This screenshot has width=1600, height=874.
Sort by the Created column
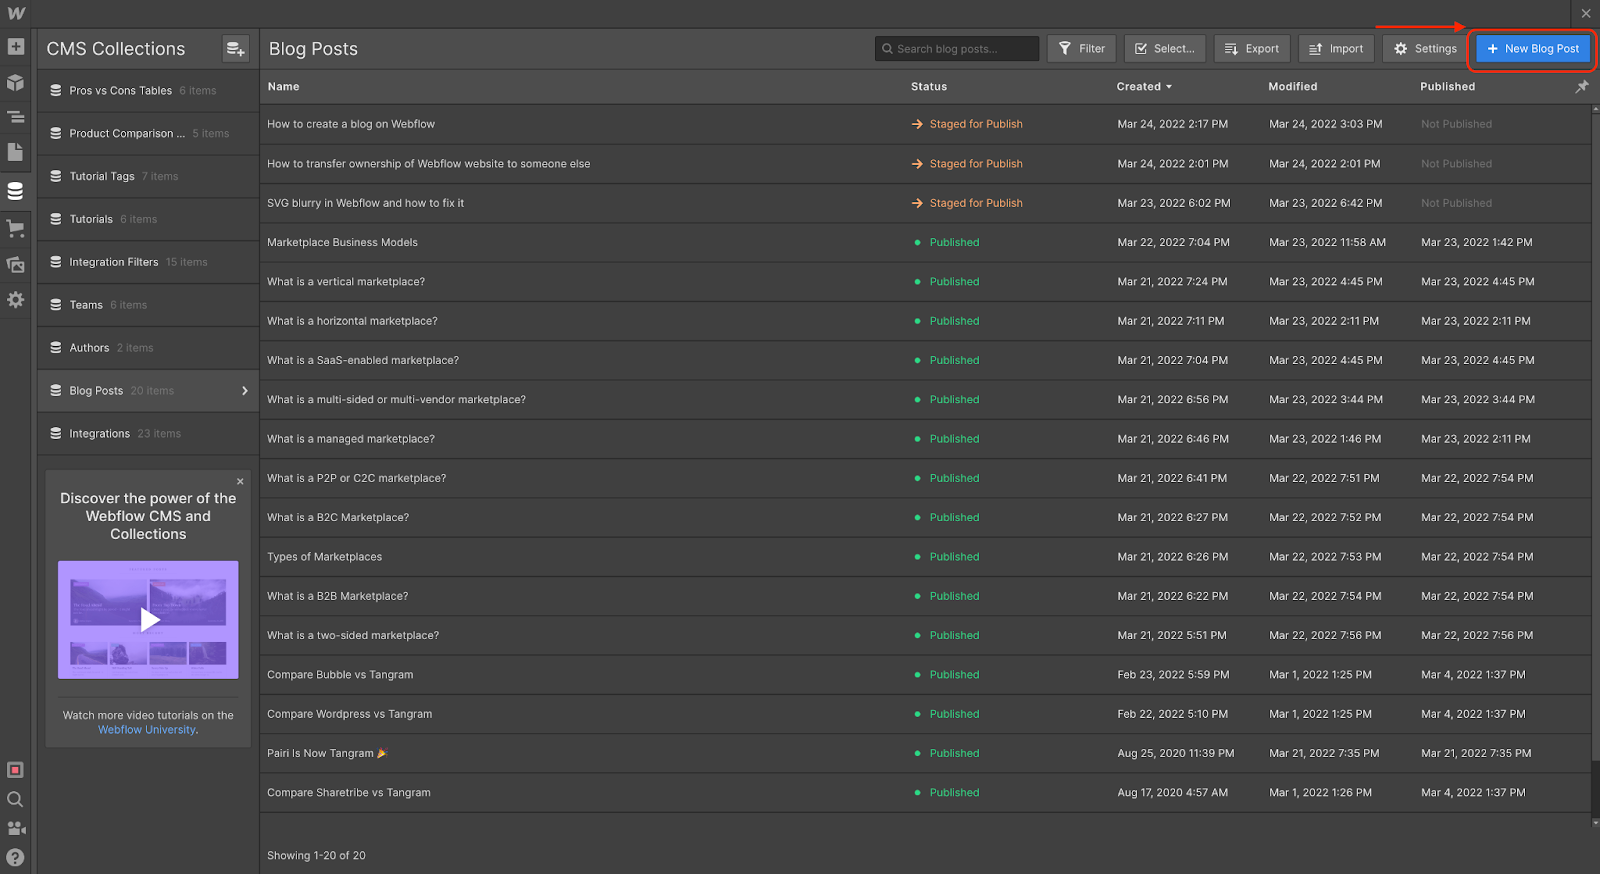pos(1144,87)
